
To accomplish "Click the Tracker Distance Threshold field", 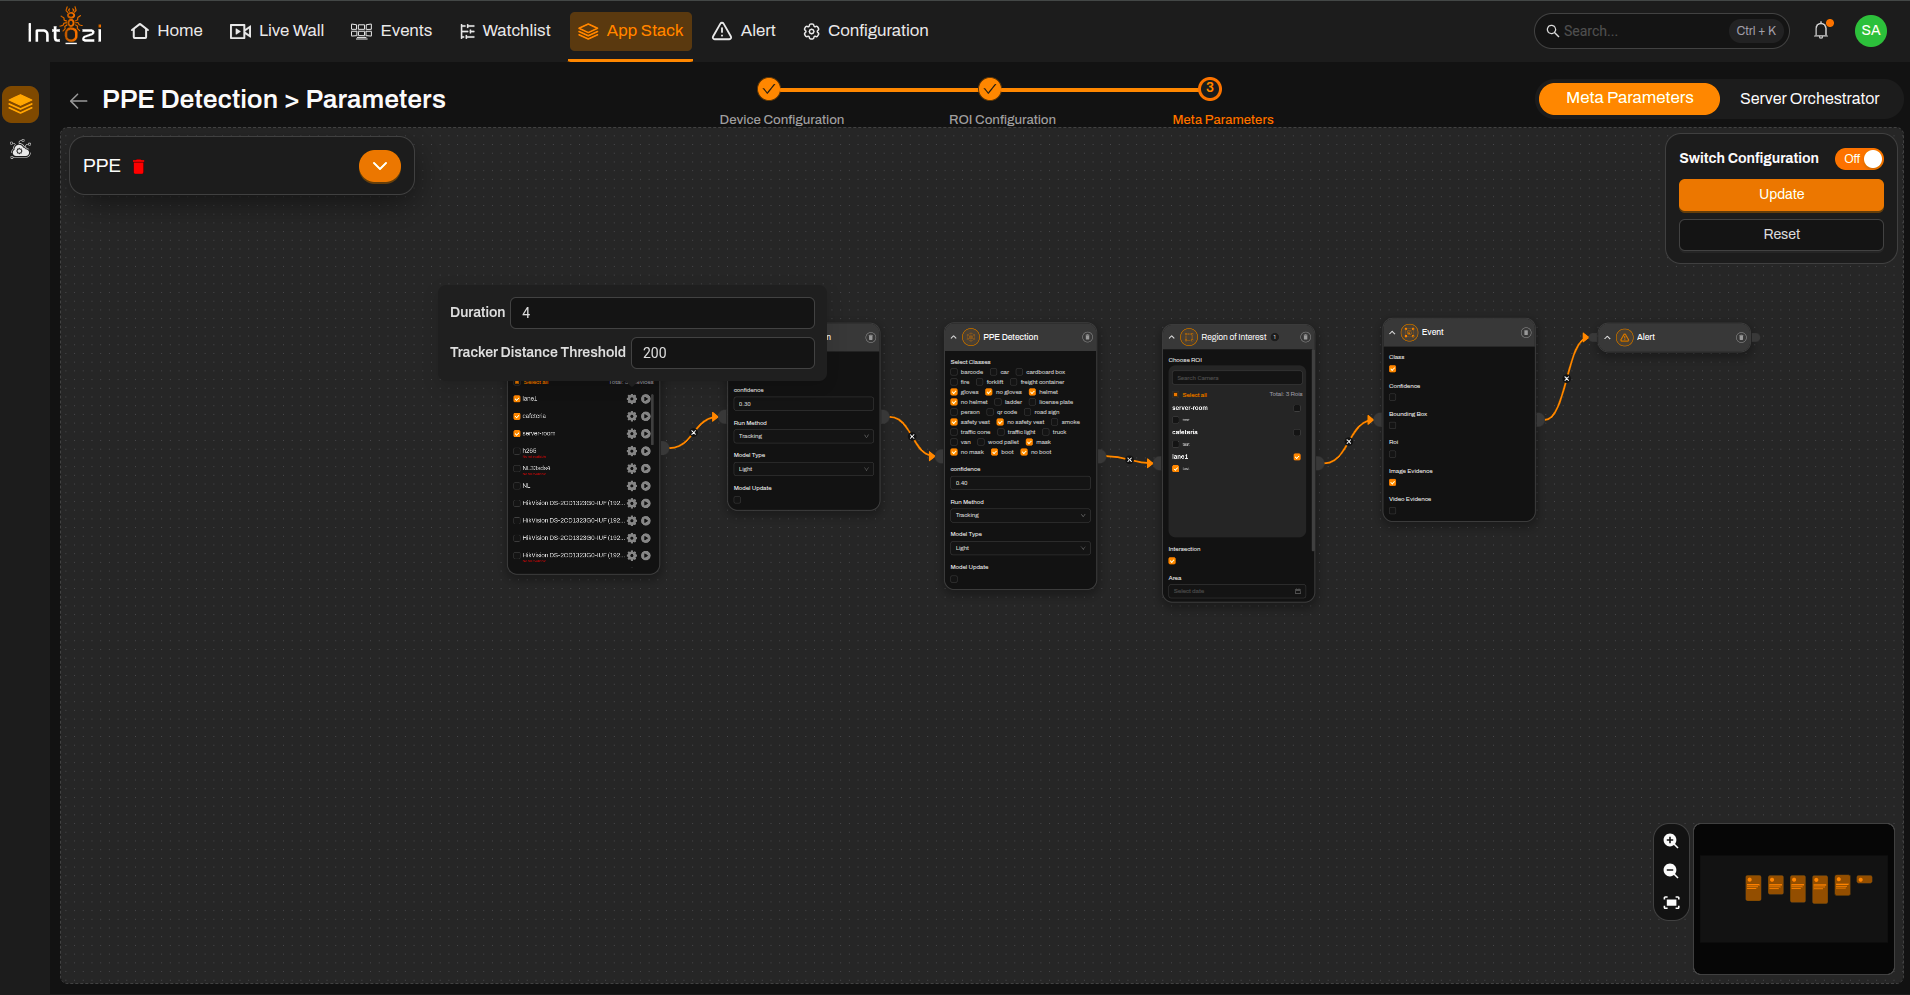I will click(x=723, y=353).
